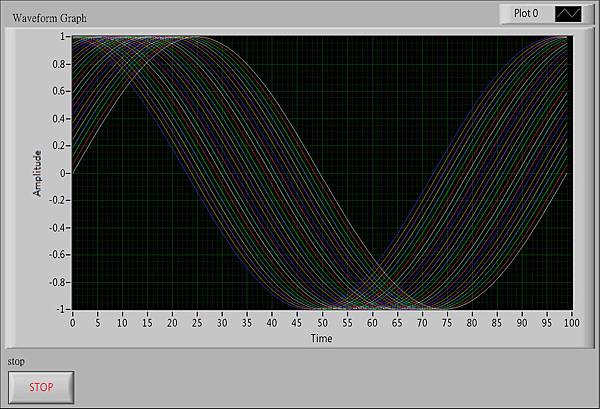Click the Waveform Graph title label
The image size is (600, 409).
tap(49, 17)
